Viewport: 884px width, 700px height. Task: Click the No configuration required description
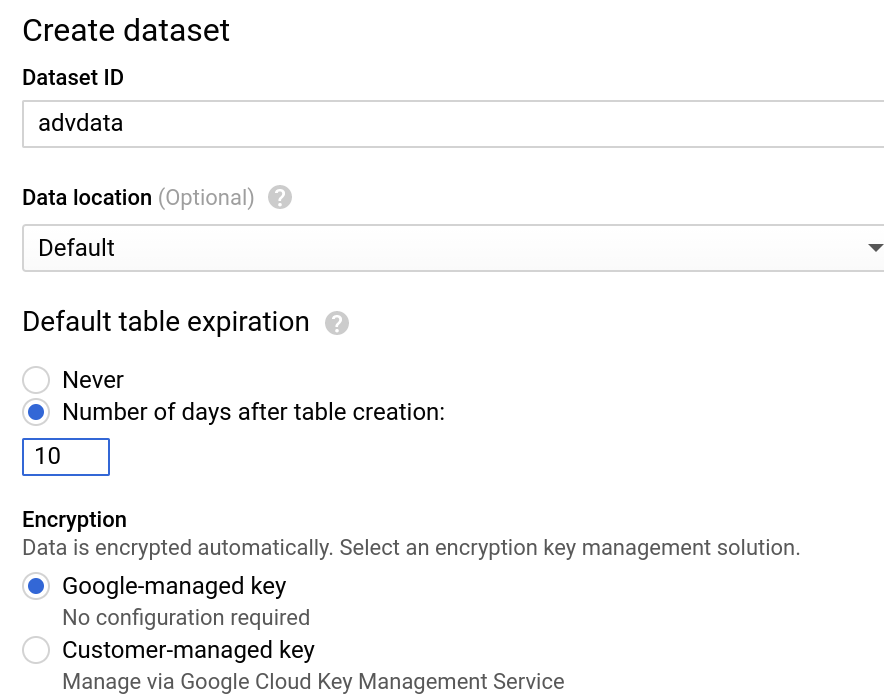click(x=186, y=618)
